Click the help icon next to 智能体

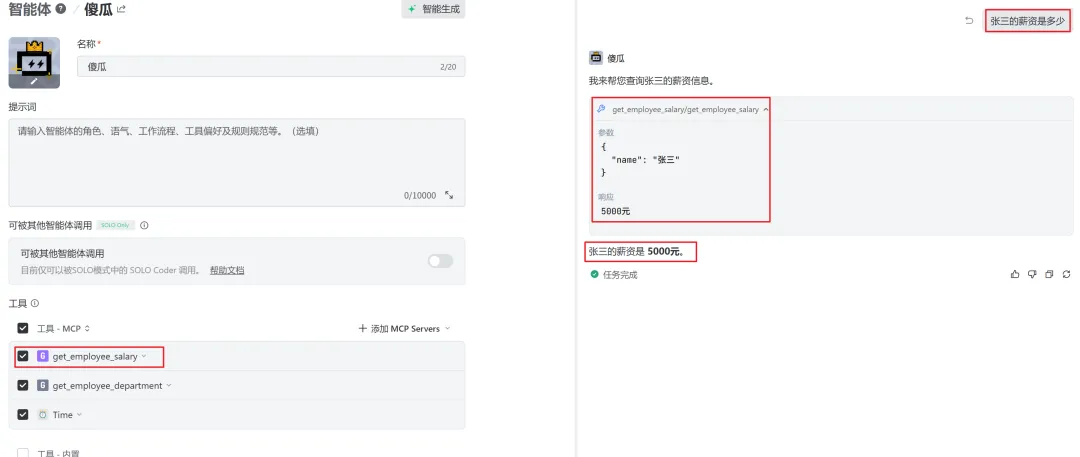[x=61, y=9]
